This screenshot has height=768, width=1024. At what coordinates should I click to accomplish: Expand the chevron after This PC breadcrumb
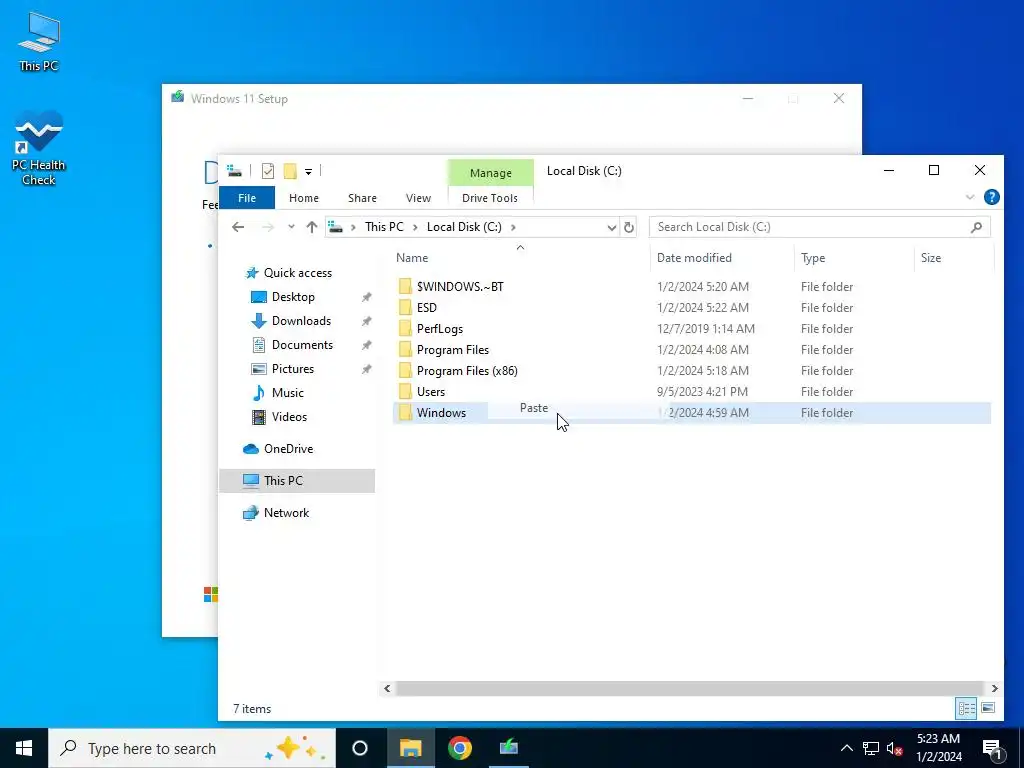[415, 227]
